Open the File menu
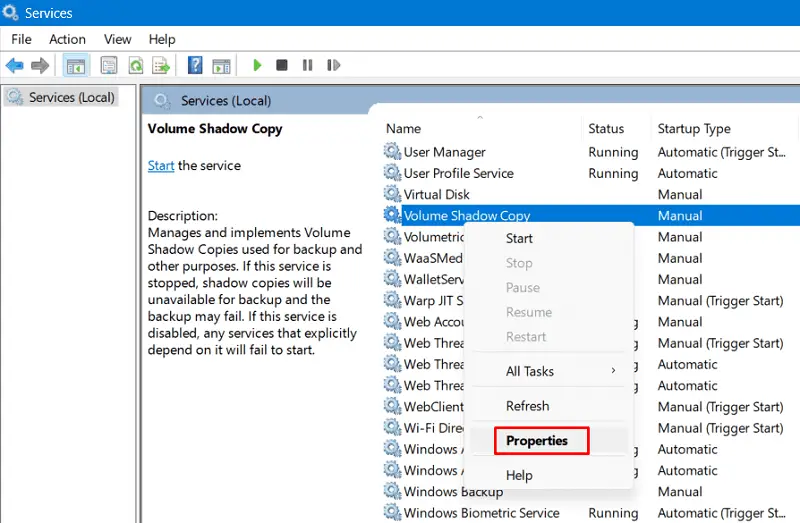Viewport: 800px width, 523px height. click(21, 39)
